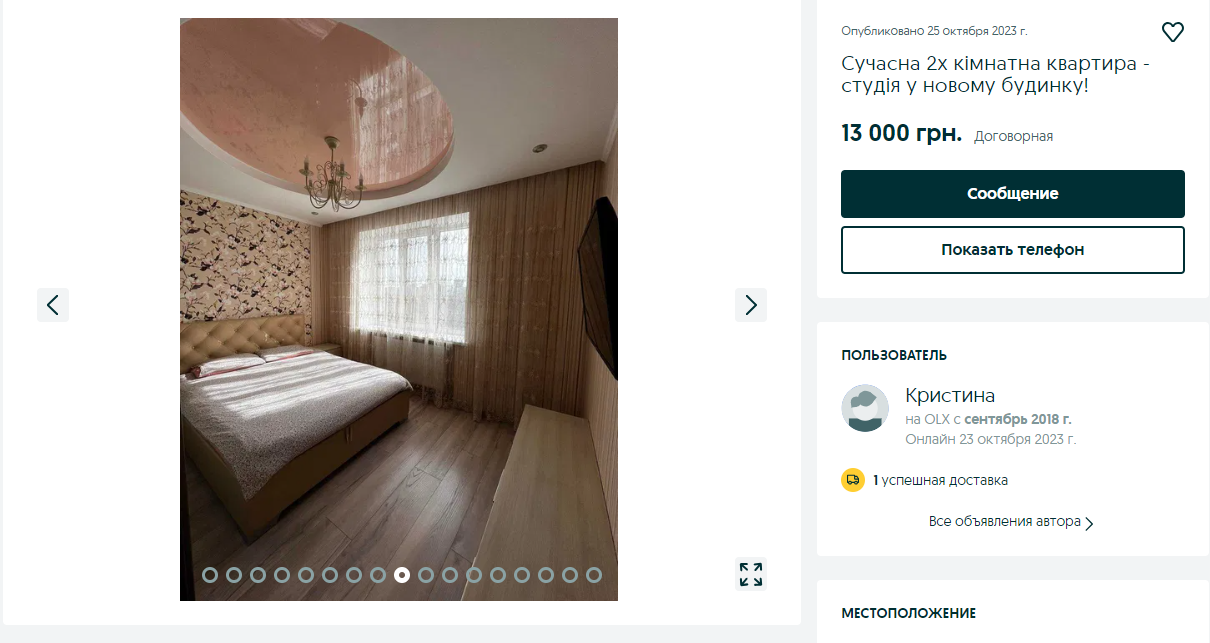The height and width of the screenshot is (643, 1210).
Task: Add listing to favorites with heart icon
Action: [x=1173, y=32]
